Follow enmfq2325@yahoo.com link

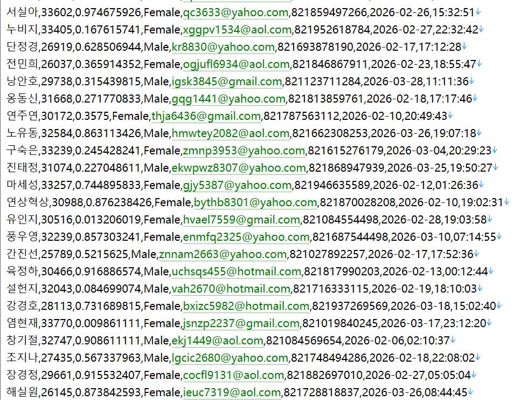tap(246, 237)
